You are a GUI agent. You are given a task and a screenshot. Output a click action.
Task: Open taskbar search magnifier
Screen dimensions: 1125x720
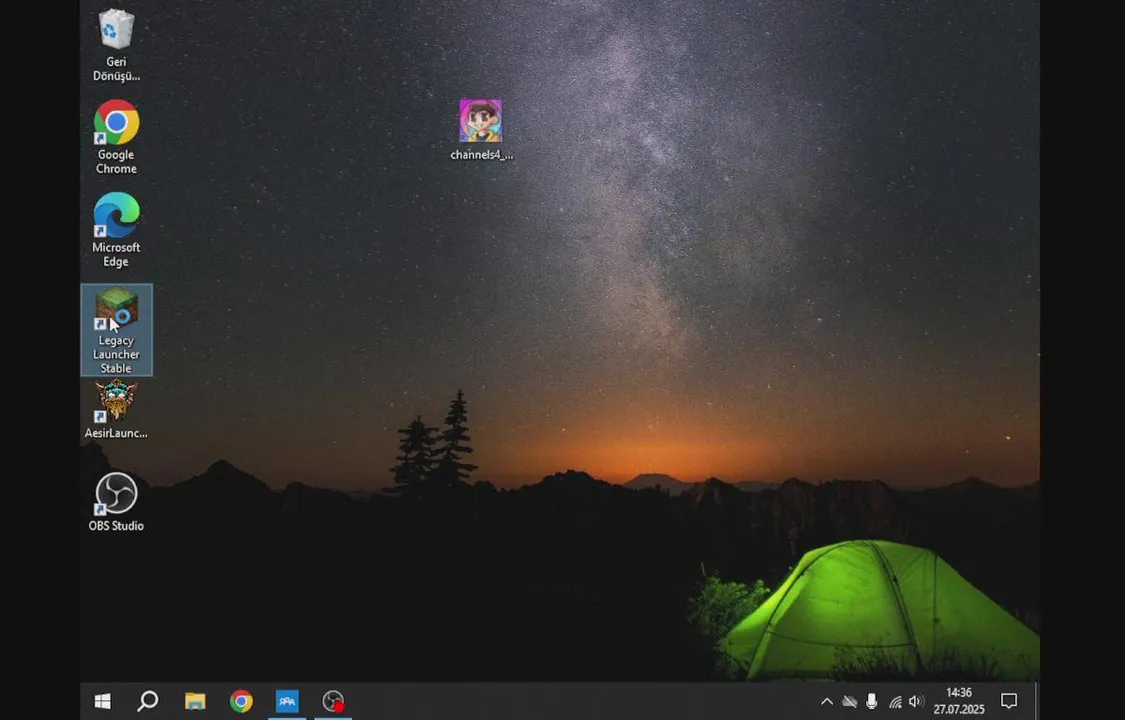tap(148, 701)
